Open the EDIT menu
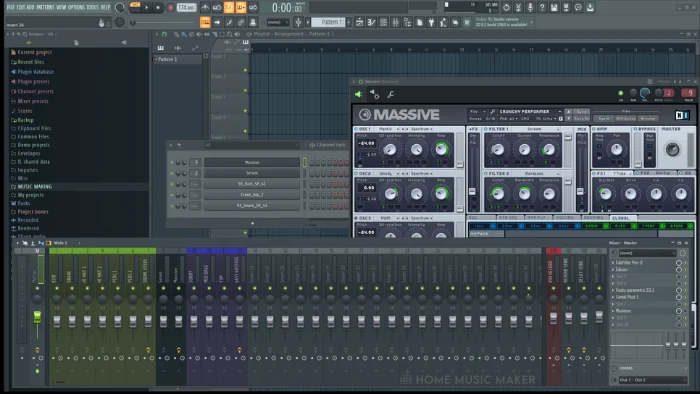 pos(21,7)
